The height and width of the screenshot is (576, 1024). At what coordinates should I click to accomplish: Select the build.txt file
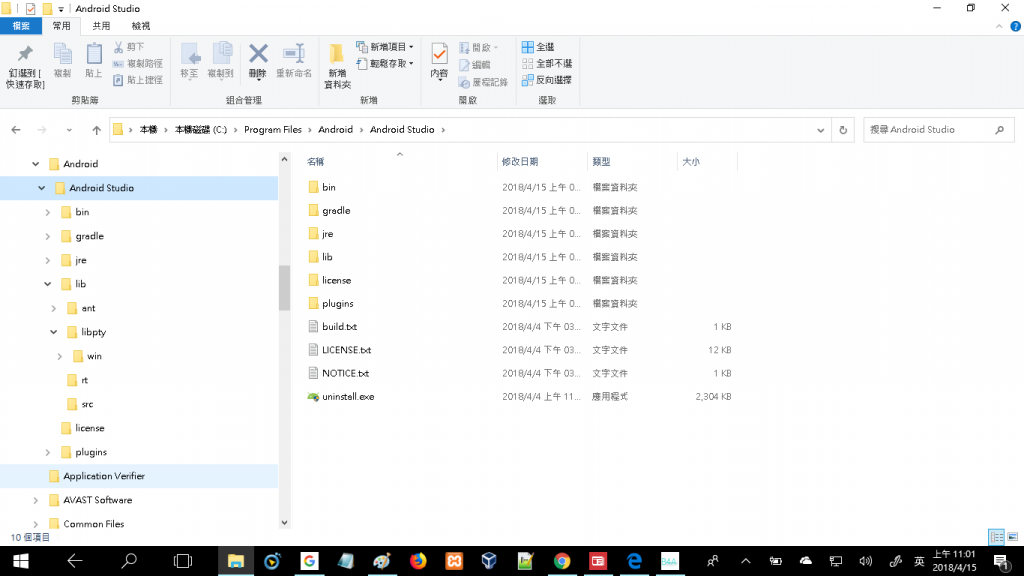(340, 327)
